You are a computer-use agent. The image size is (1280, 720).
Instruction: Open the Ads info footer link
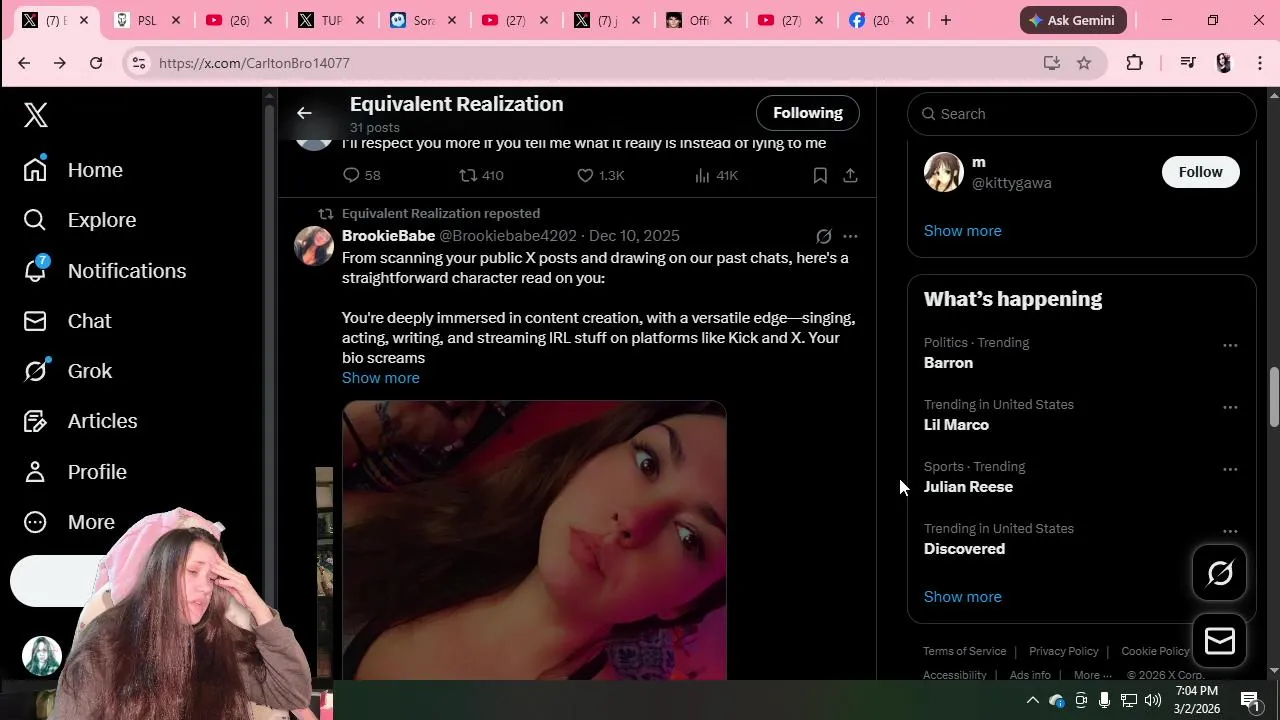pos(1030,675)
